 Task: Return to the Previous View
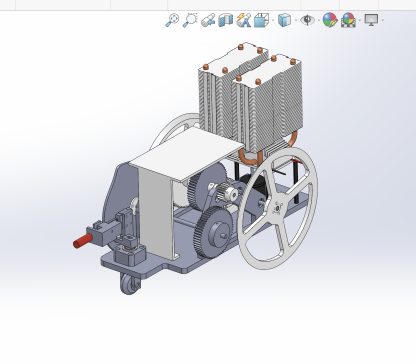pos(208,20)
